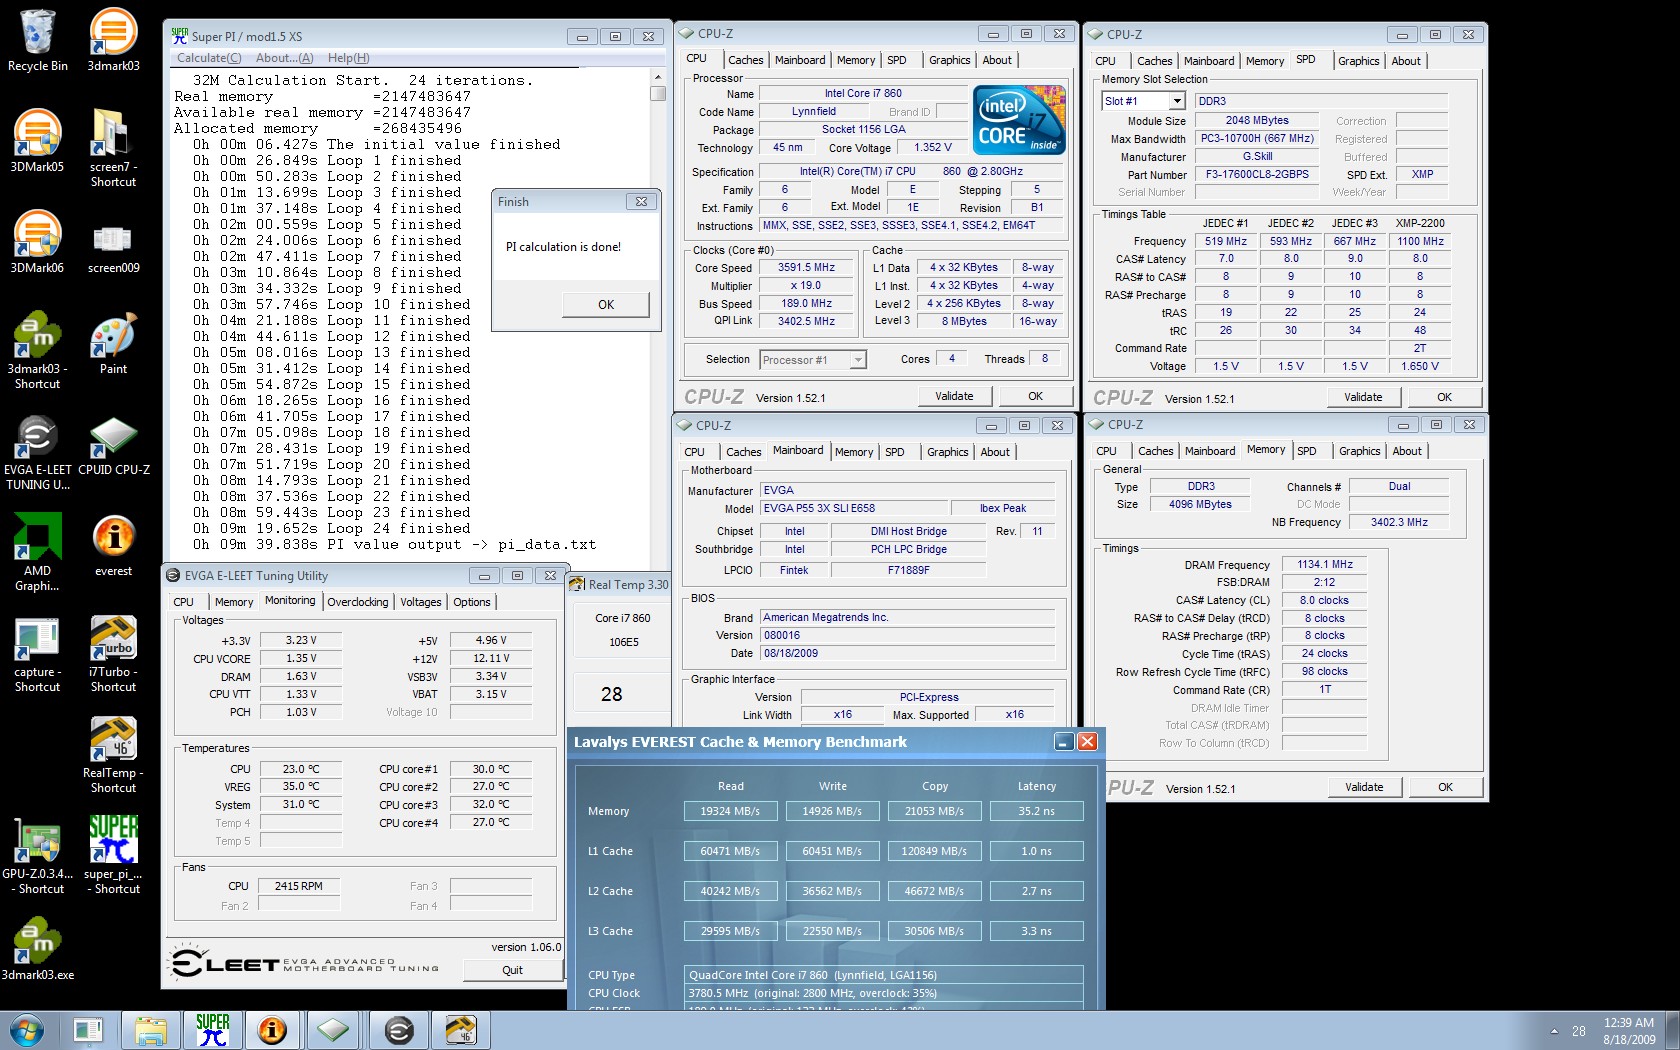Open the CPUID CPU-Z desktop icon
This screenshot has height=1050, width=1680.
[113, 444]
